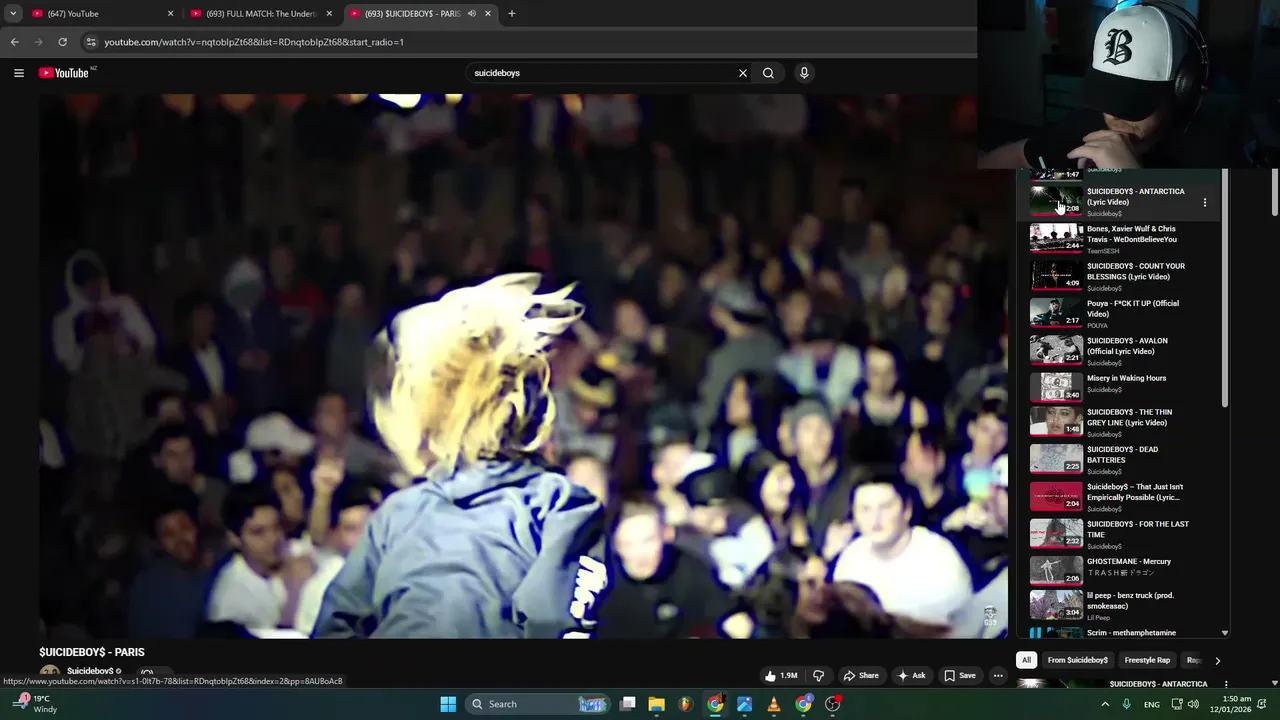Reload the current page
This screenshot has width=1280, height=720.
coord(62,42)
